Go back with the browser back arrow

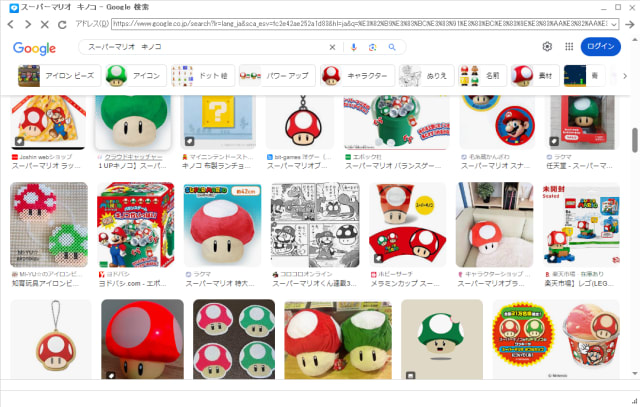11,24
